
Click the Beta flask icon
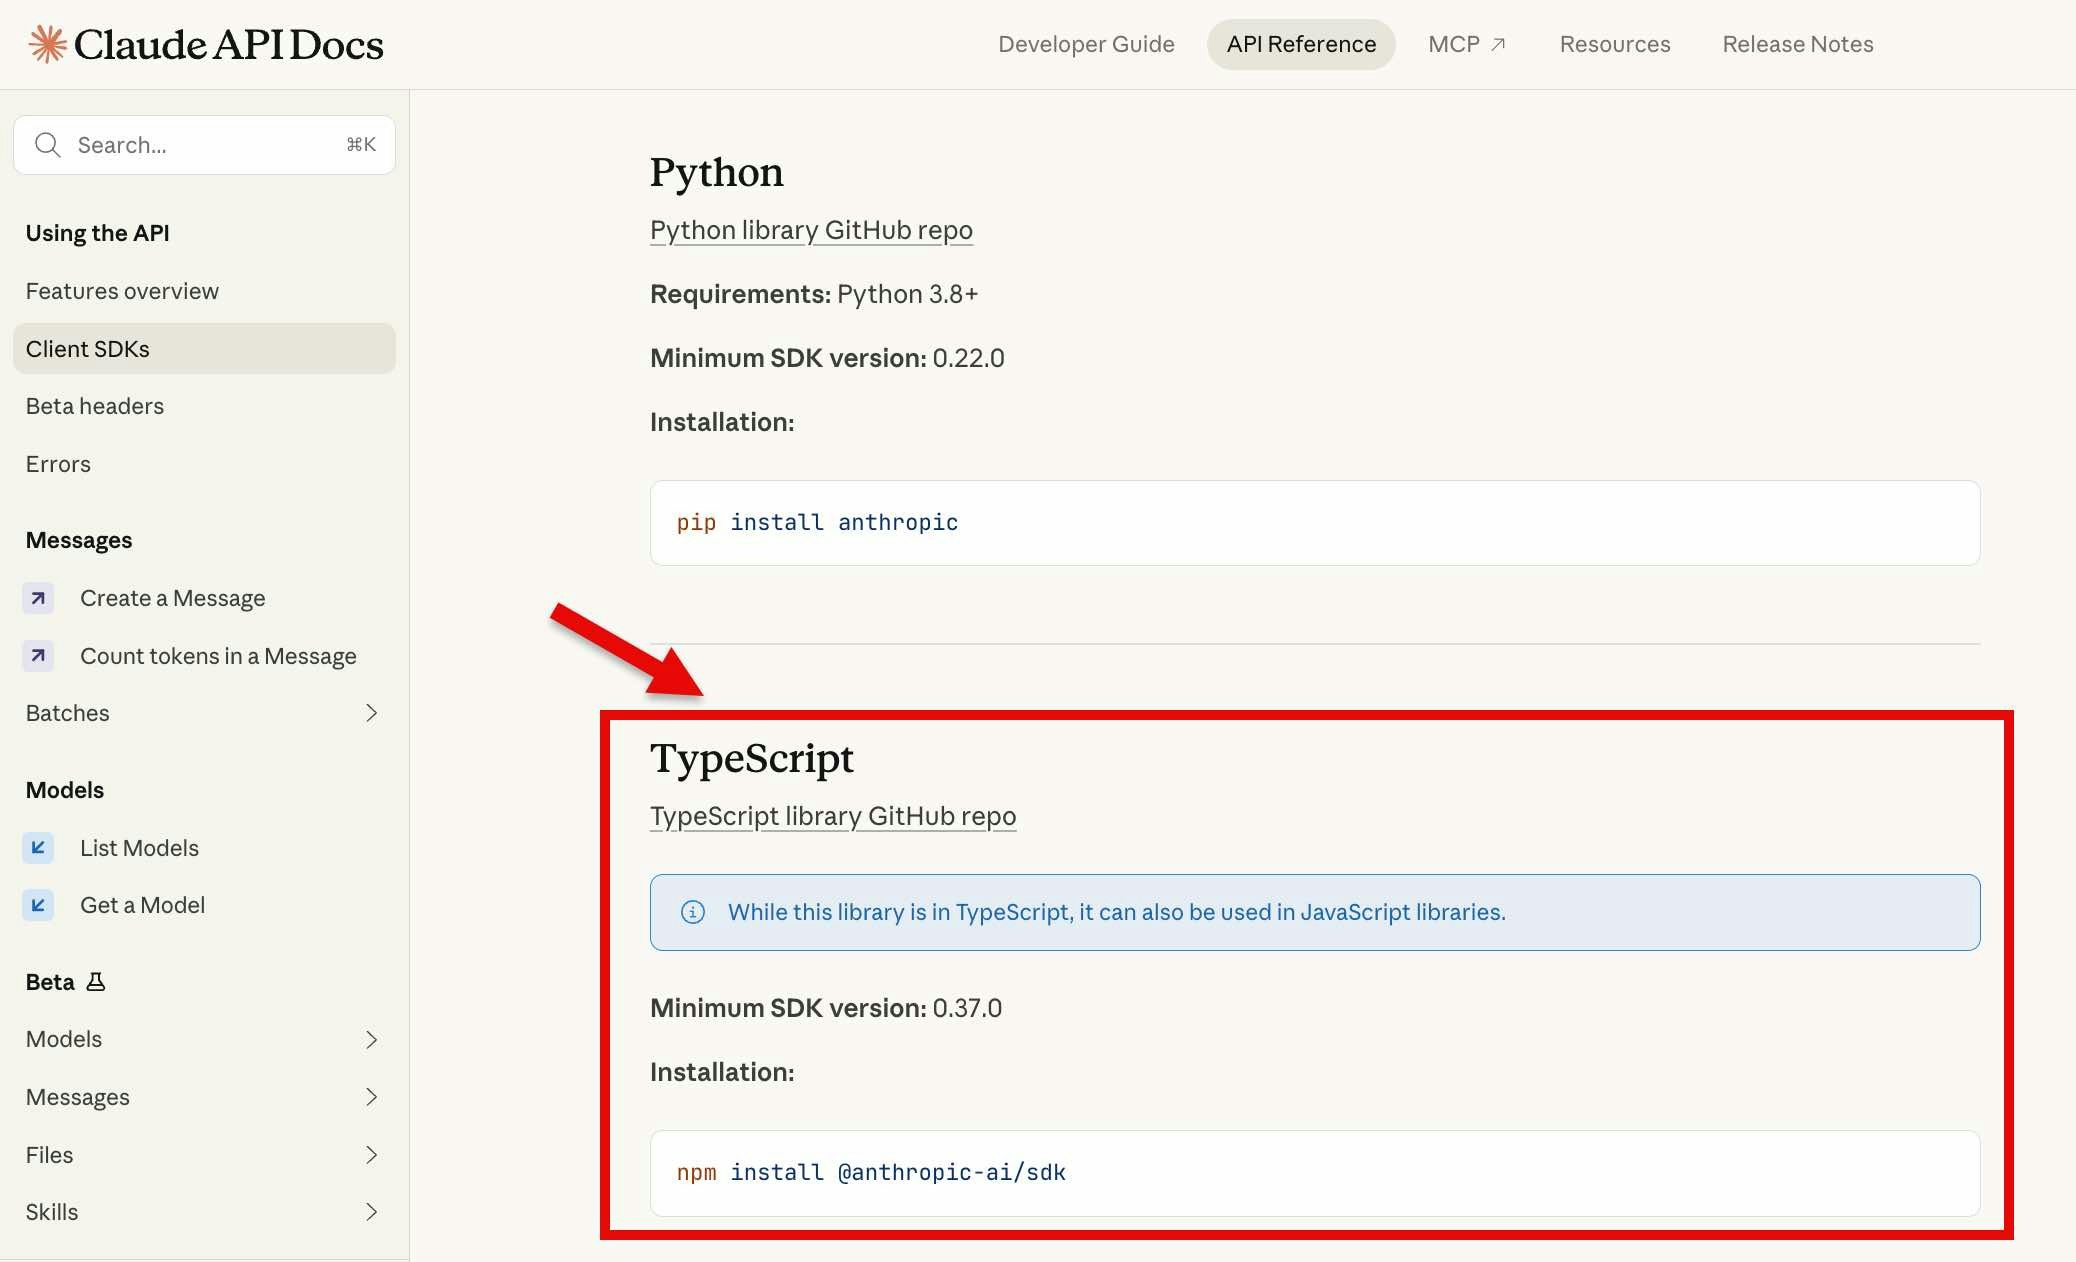pos(96,982)
